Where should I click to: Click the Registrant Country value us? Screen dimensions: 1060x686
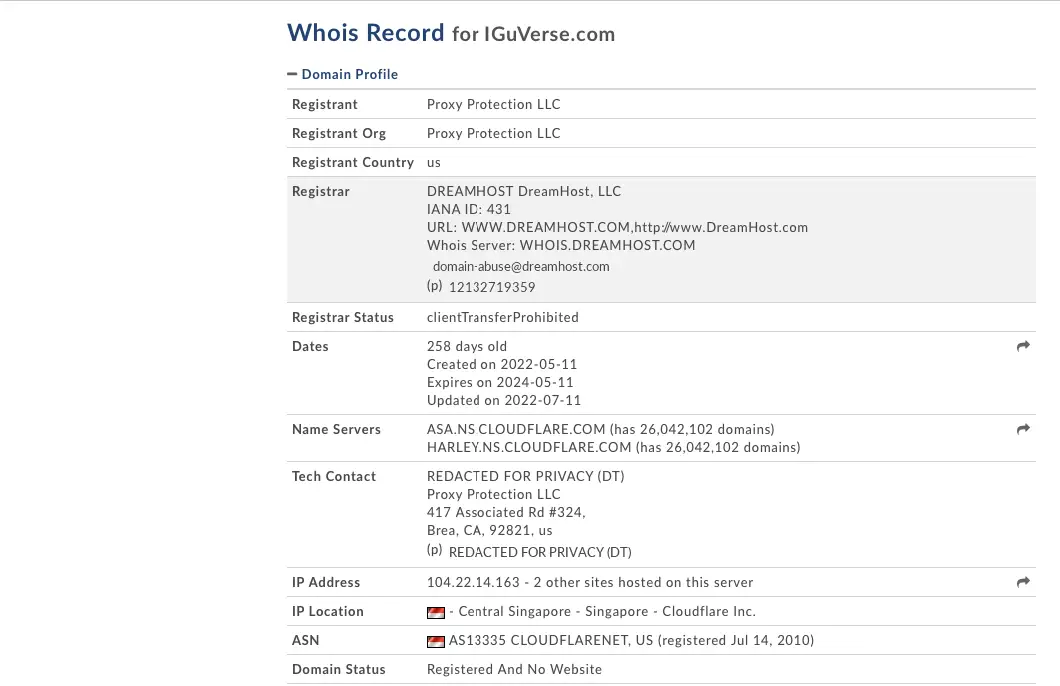click(433, 163)
